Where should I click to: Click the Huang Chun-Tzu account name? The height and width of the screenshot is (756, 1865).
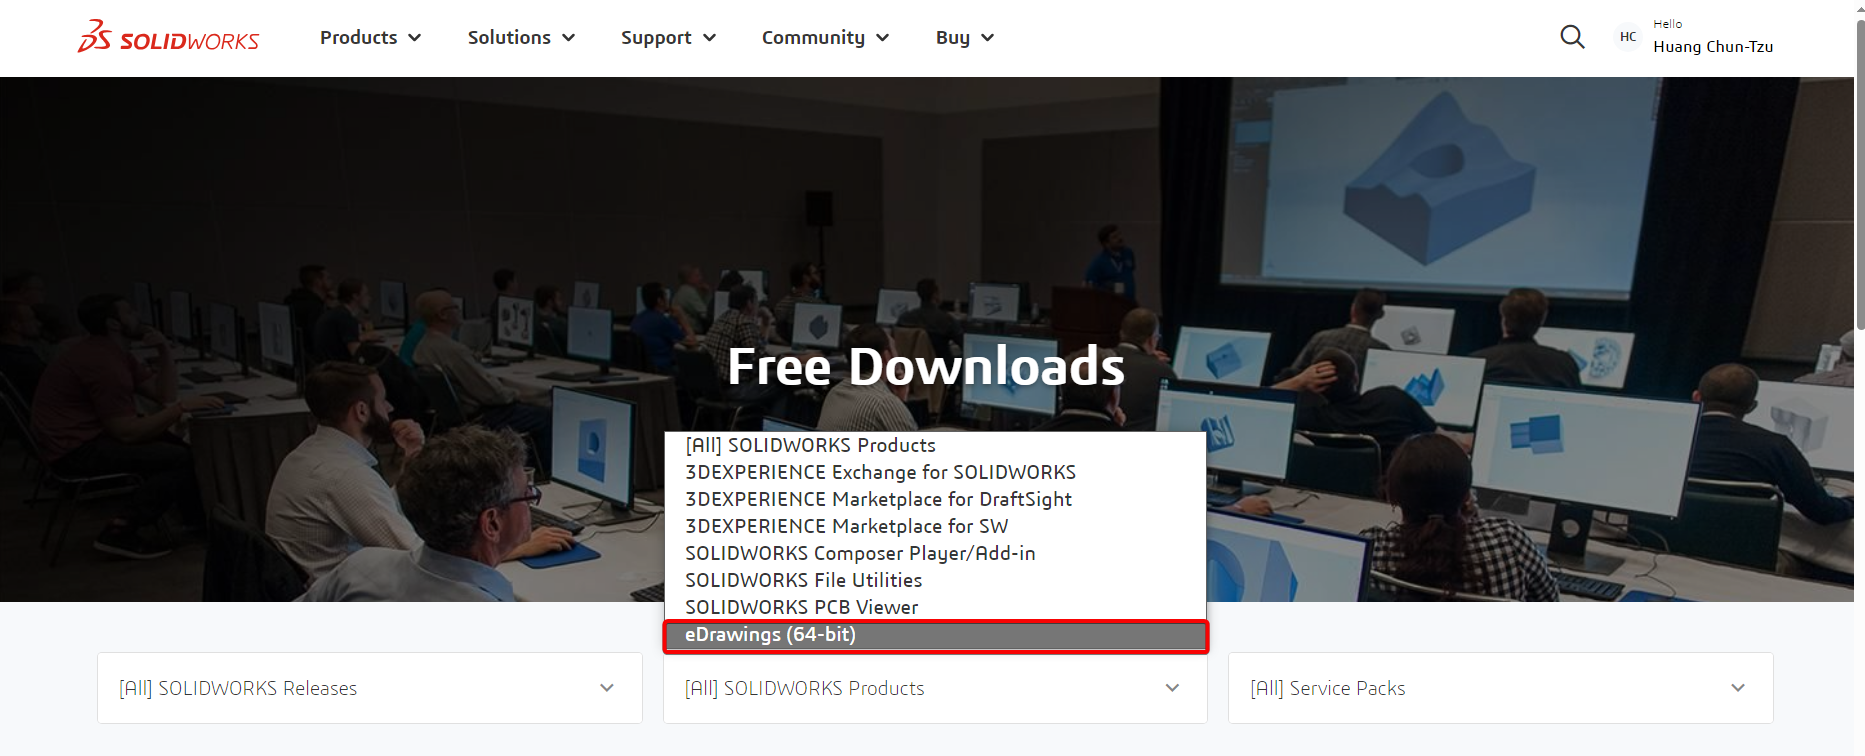click(1713, 46)
